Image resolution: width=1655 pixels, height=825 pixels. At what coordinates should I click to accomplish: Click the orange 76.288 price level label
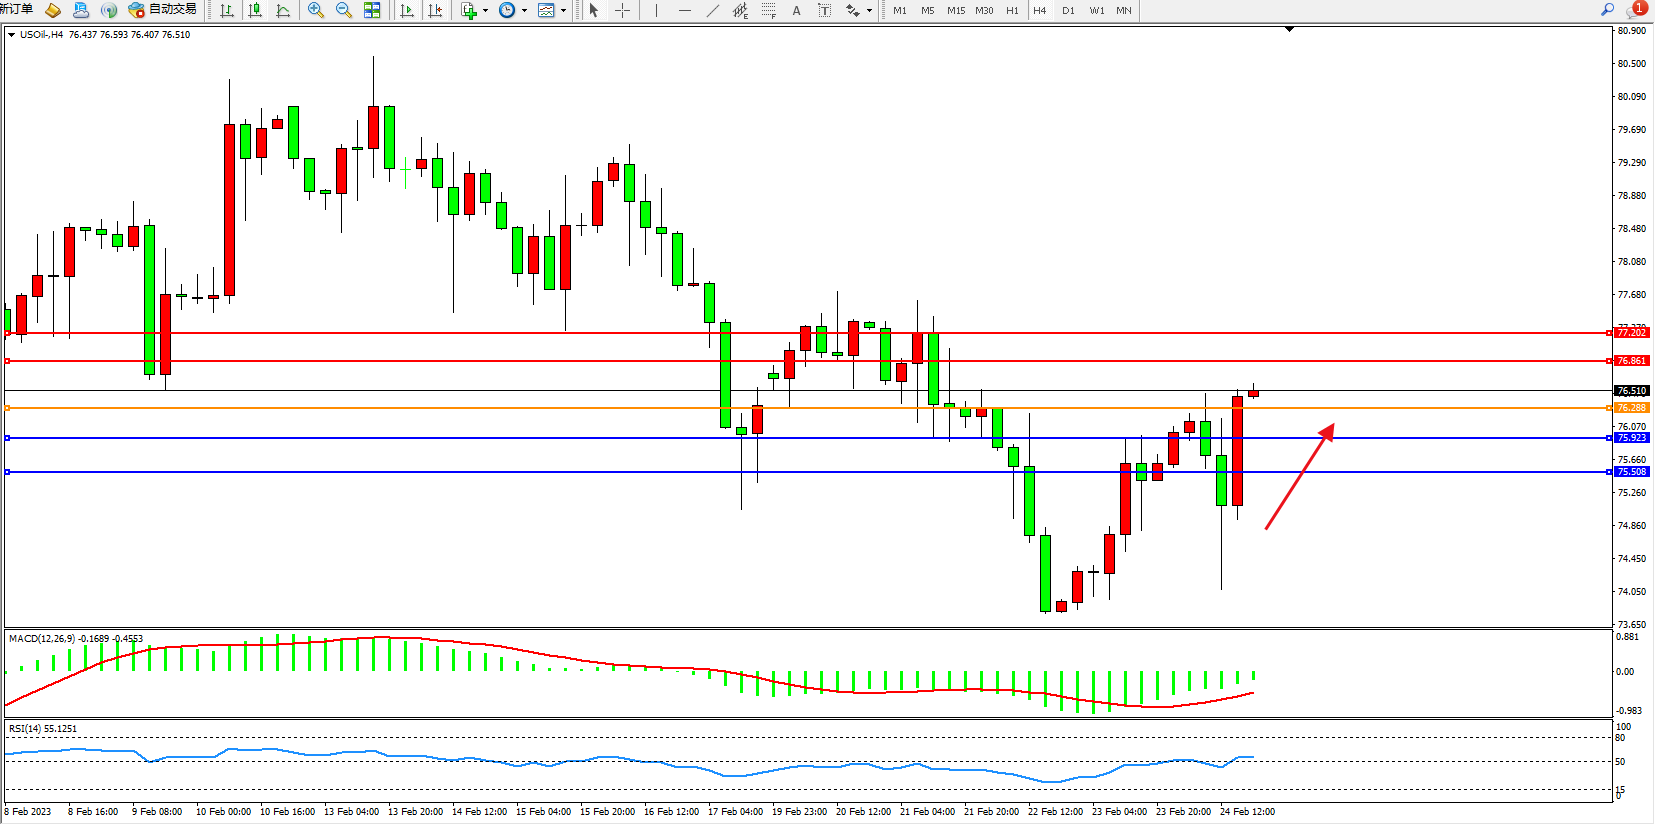tap(1631, 408)
